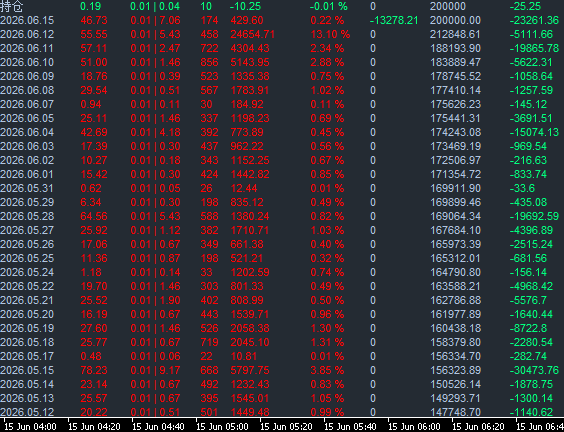This screenshot has width=564, height=432.
Task: Select the date 2026.06.12
Action: [27, 35]
